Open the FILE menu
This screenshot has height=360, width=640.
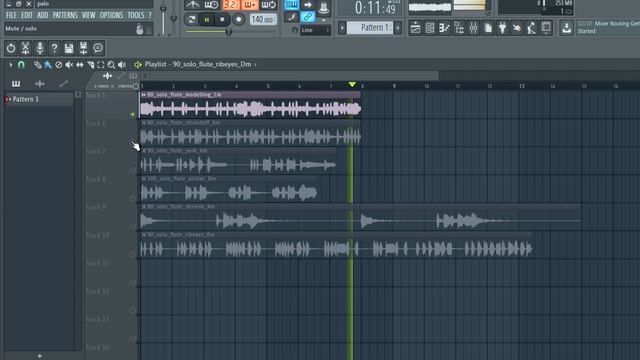11,16
